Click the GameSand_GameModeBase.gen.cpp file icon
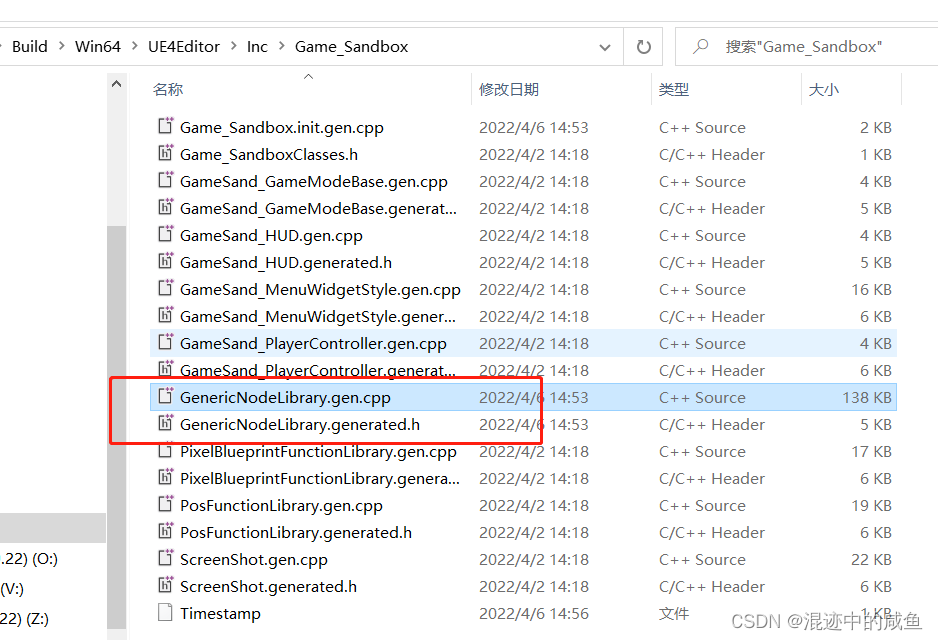Image resolution: width=938 pixels, height=640 pixels. [x=165, y=180]
